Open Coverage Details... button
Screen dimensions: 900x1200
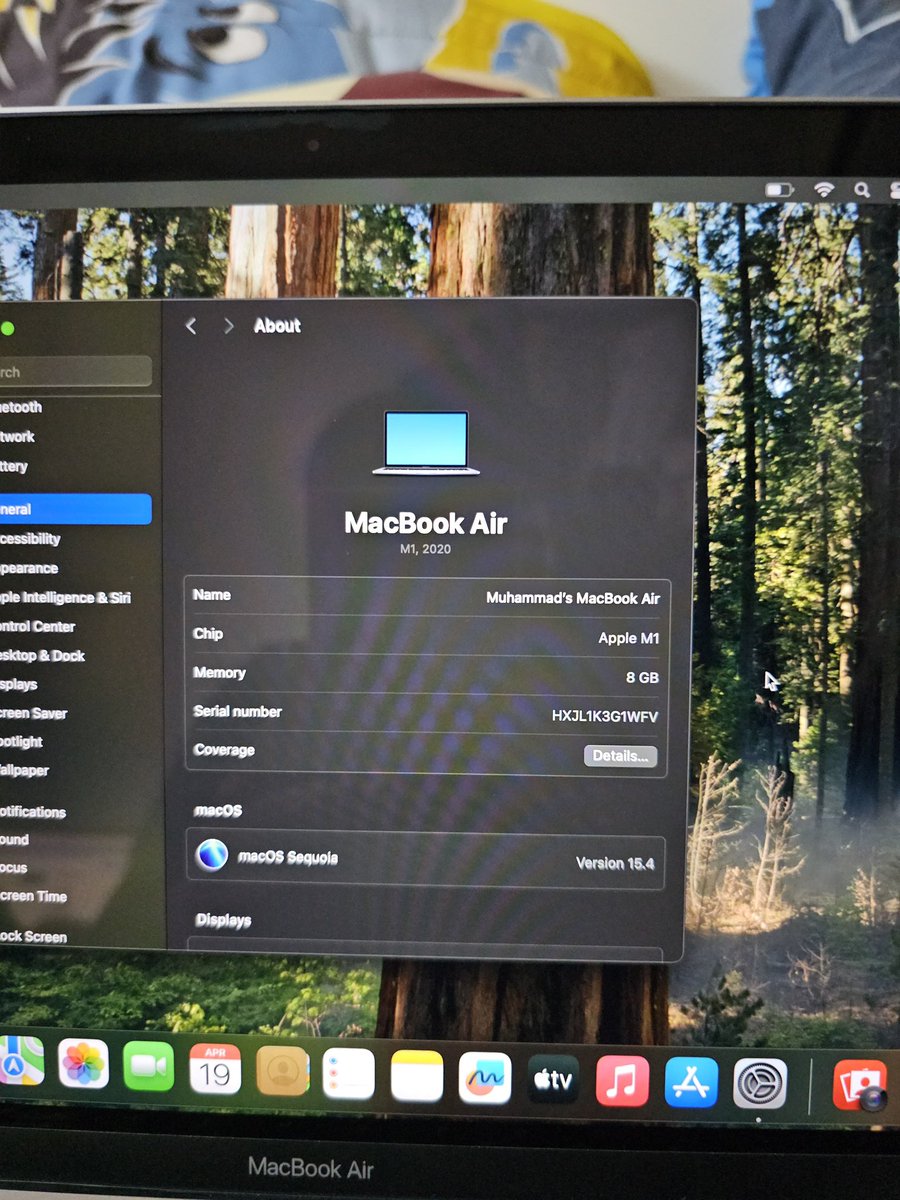coord(620,756)
